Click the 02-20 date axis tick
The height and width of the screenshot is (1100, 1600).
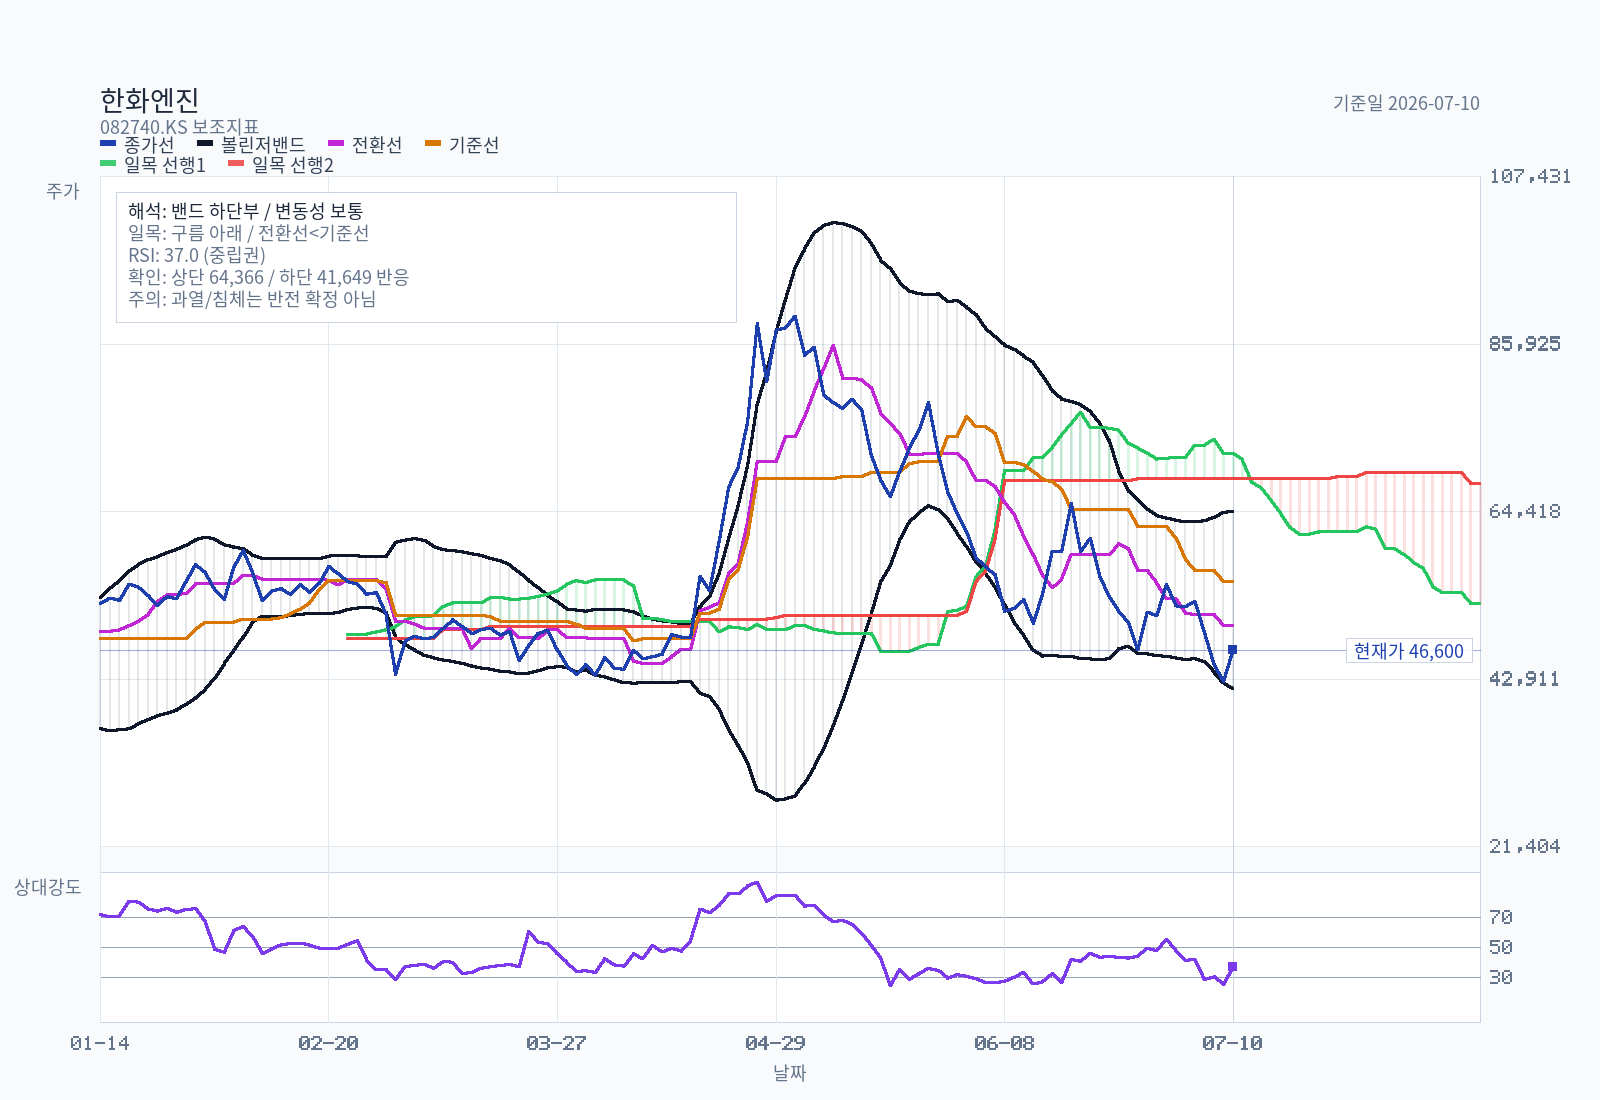(328, 1043)
